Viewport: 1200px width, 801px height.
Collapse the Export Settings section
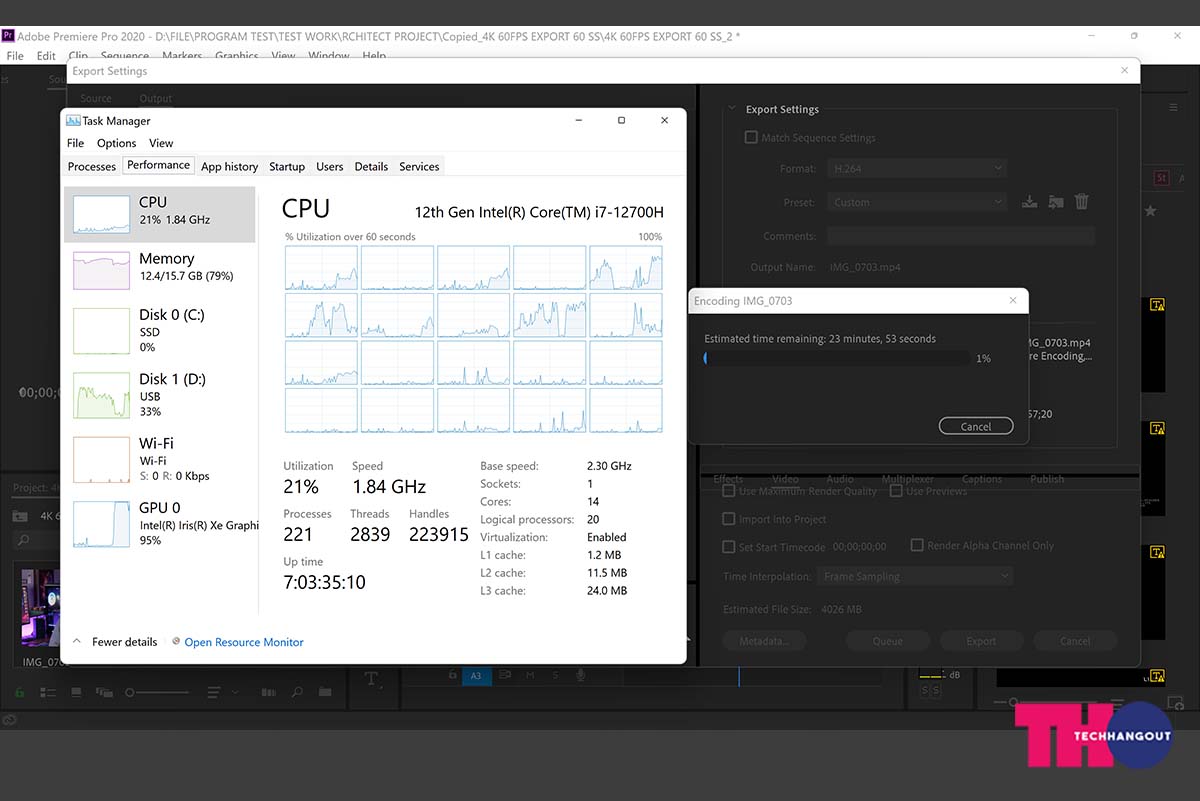point(732,109)
